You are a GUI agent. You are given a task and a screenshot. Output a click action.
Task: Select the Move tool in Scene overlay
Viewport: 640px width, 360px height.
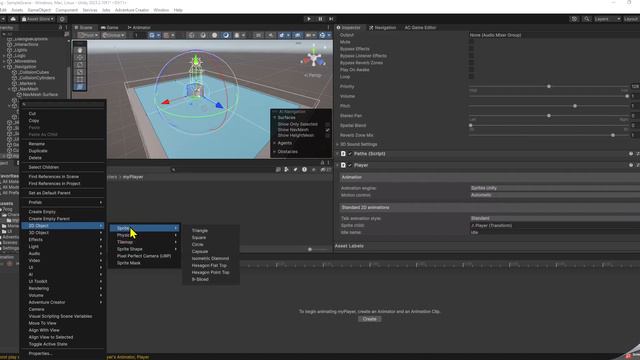pos(80,58)
